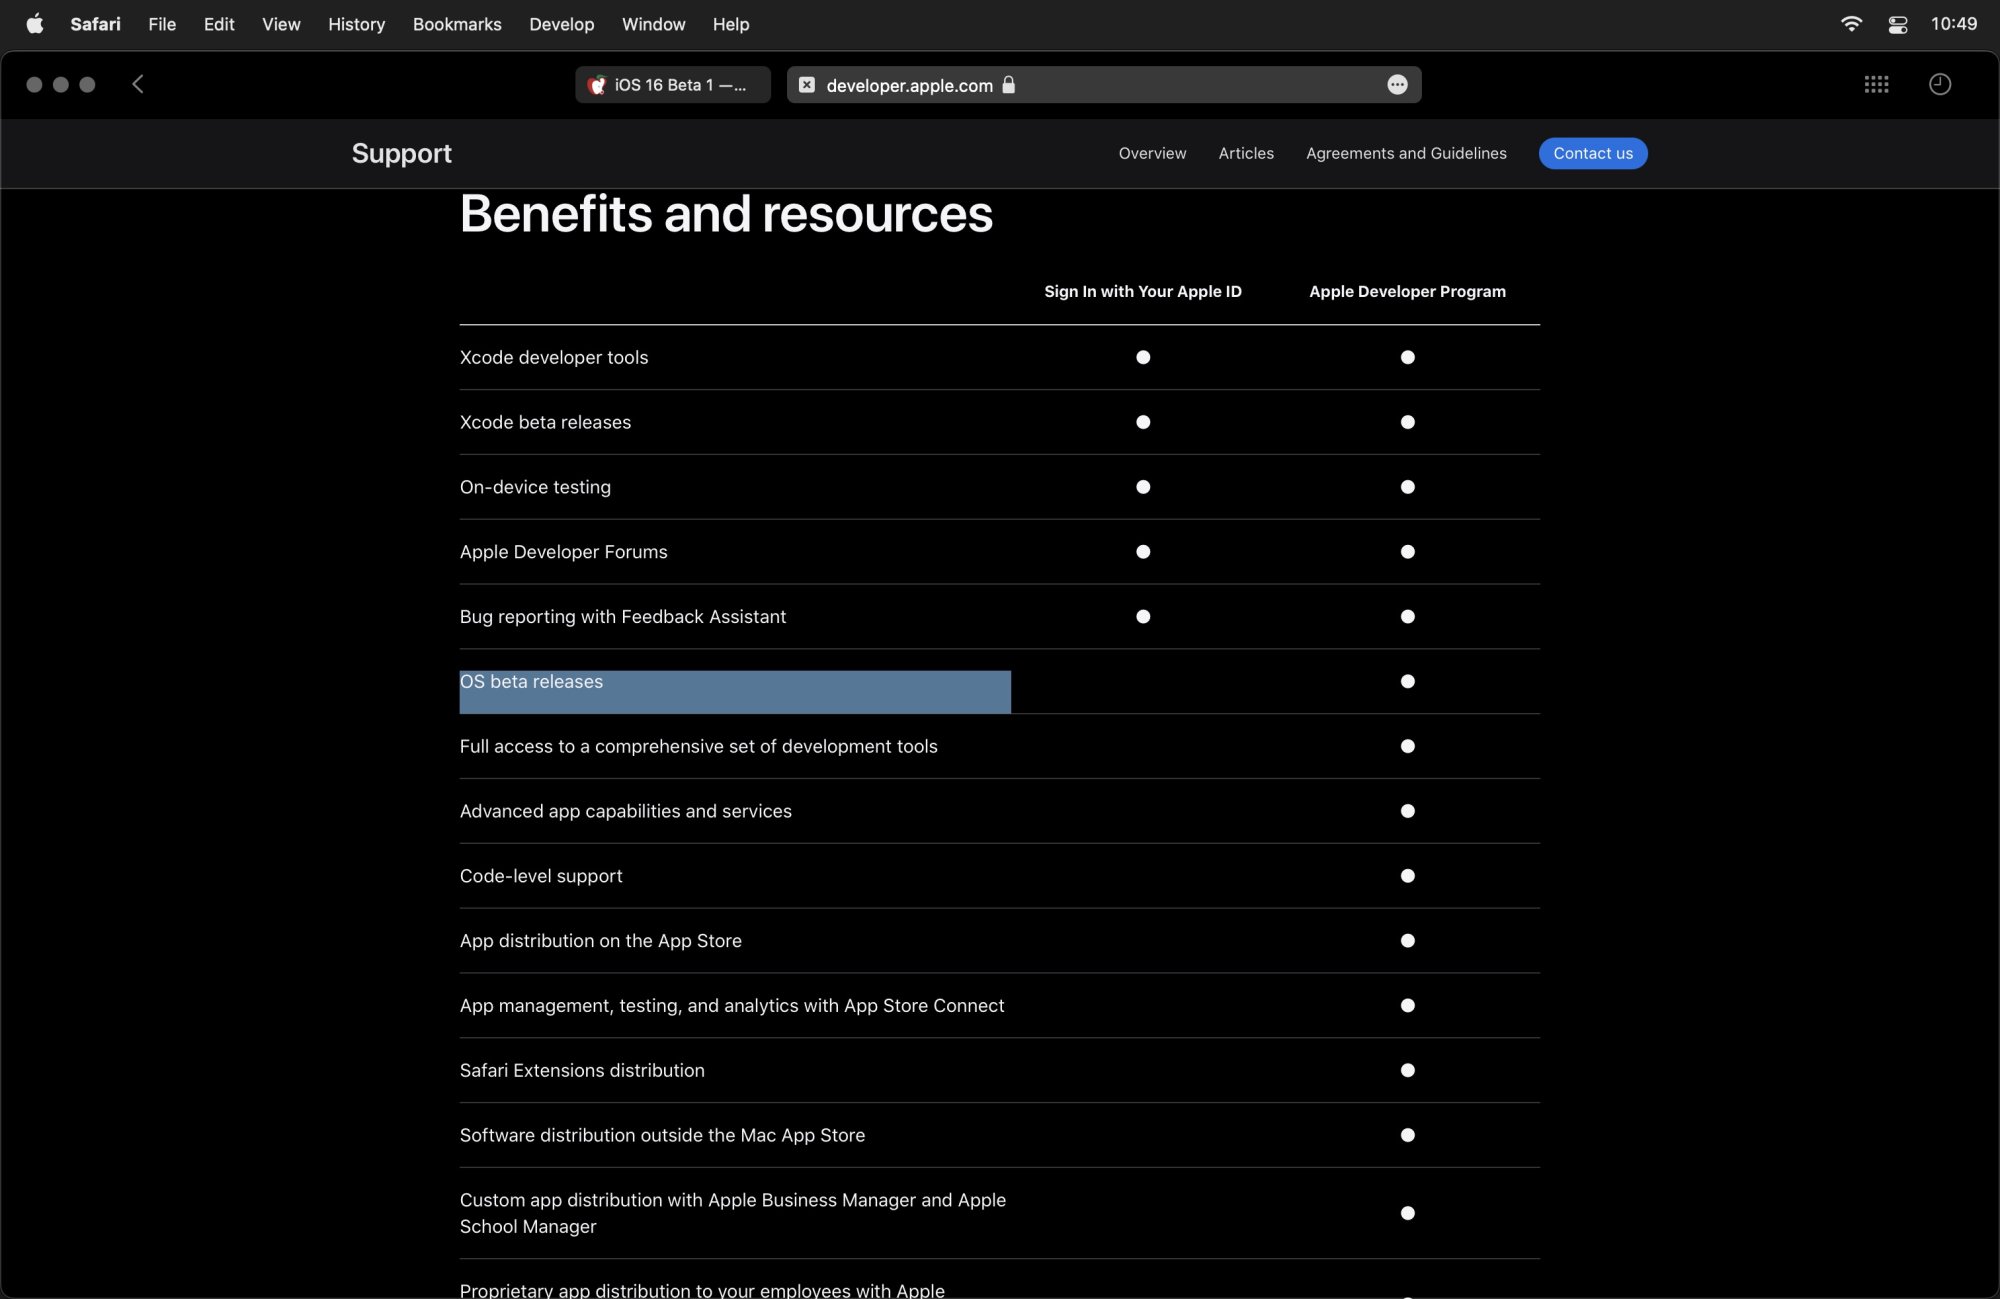Open the page settings ellipsis menu
The width and height of the screenshot is (2000, 1299).
tap(1397, 85)
